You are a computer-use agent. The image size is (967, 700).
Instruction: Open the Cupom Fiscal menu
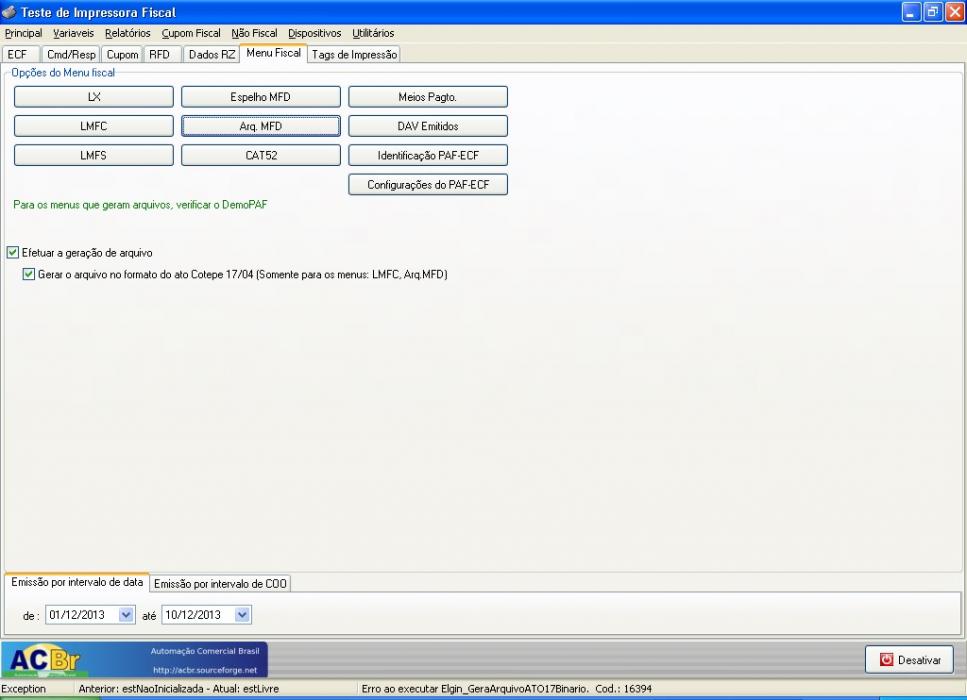tap(191, 33)
